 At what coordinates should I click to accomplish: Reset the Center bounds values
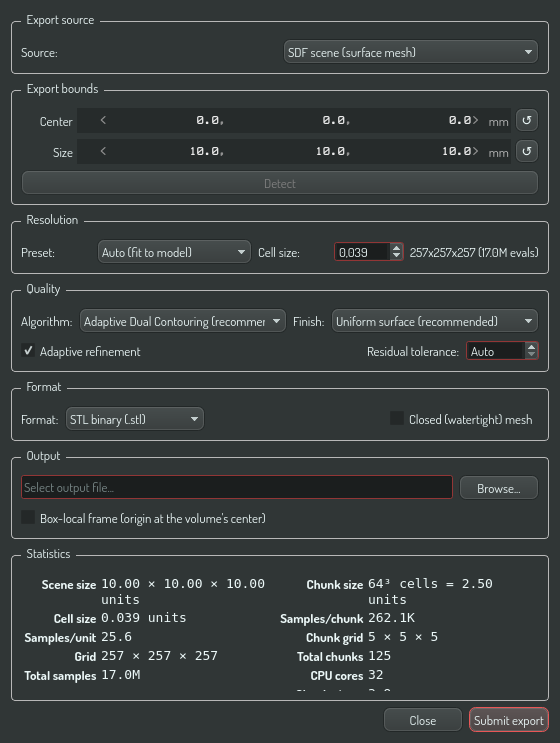pyautogui.click(x=526, y=120)
